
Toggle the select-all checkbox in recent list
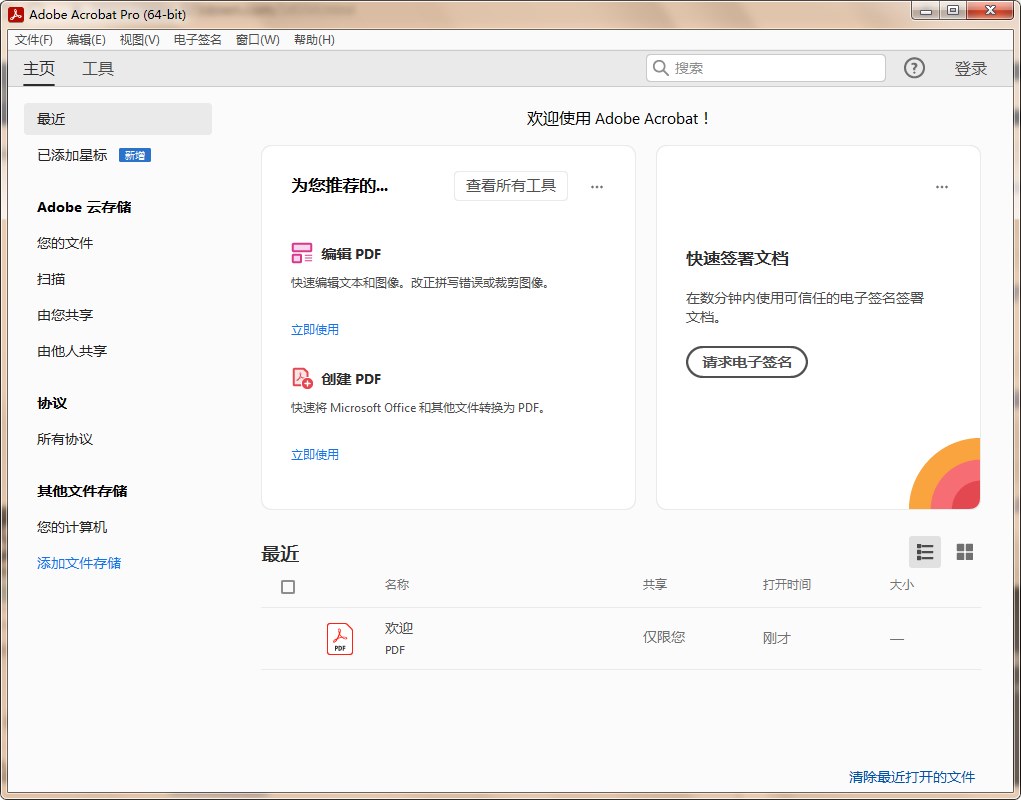pyautogui.click(x=288, y=587)
